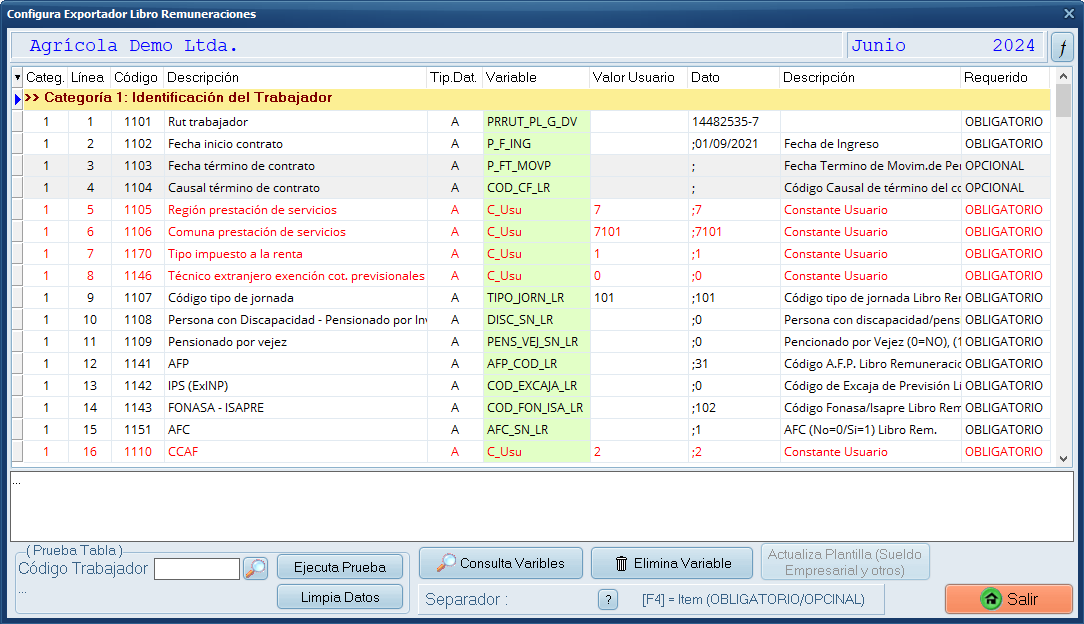
Task: Select the Categoría 1: Identificación del Trabajador row
Action: coord(536,98)
